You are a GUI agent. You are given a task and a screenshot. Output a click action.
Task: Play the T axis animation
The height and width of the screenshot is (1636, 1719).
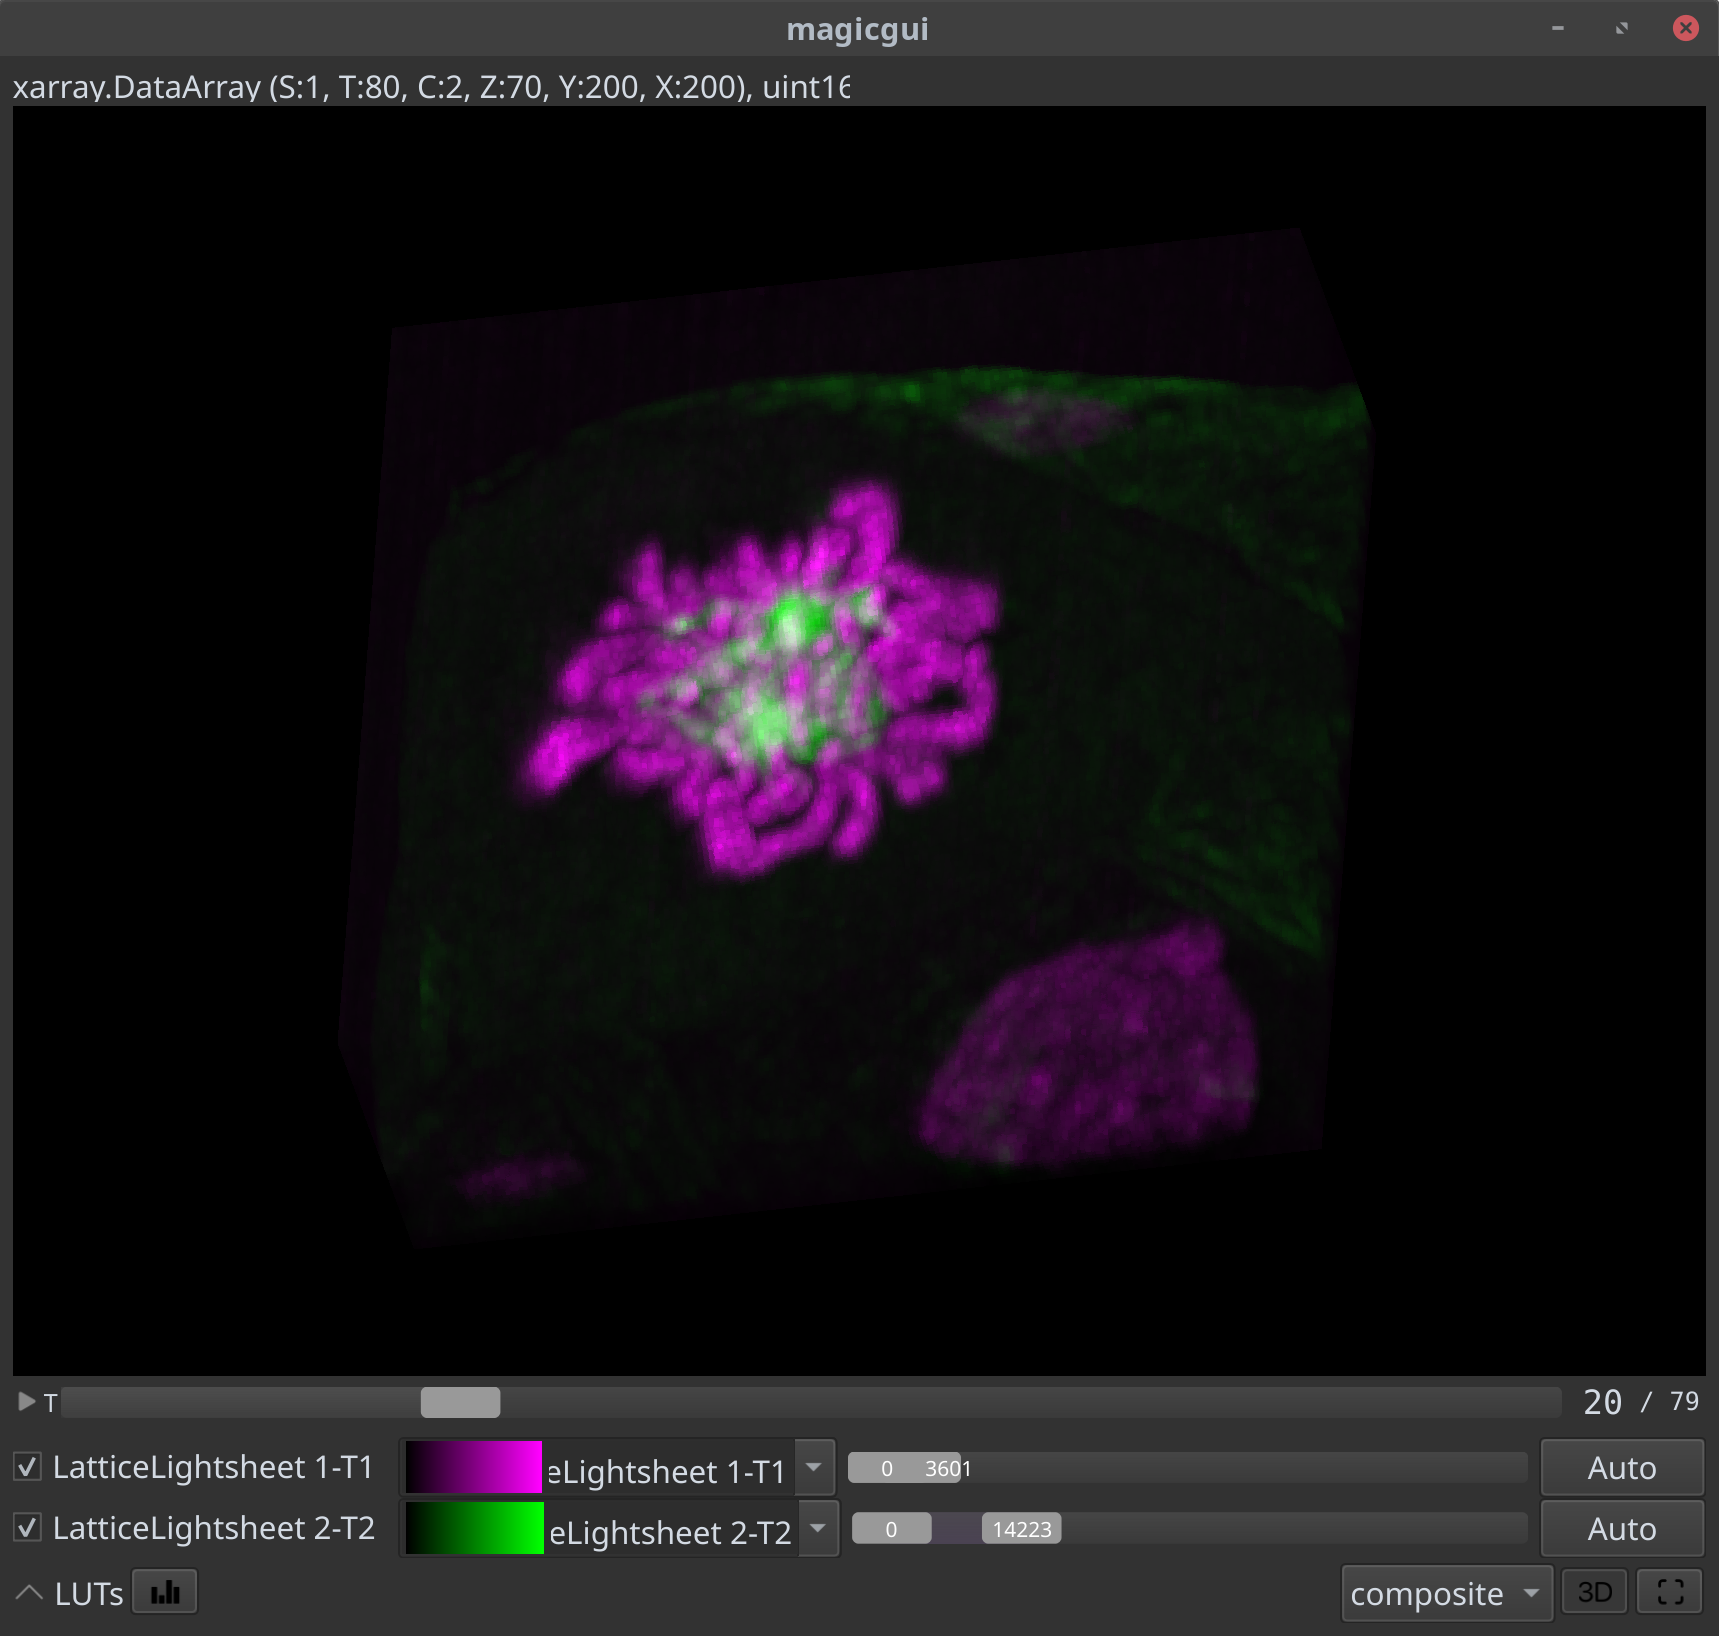[x=27, y=1402]
